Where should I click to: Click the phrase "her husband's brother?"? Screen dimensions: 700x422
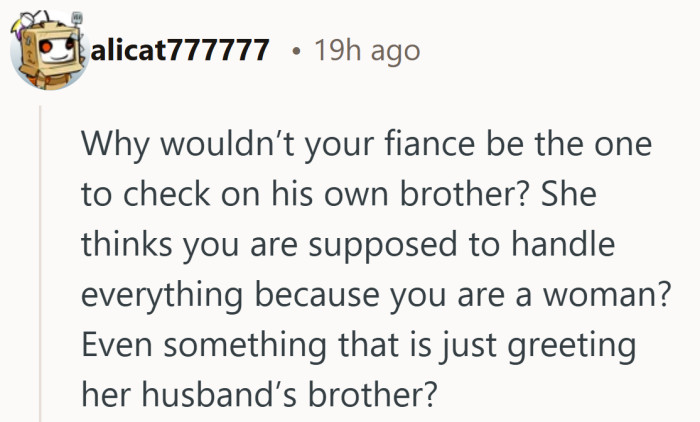coord(258,395)
